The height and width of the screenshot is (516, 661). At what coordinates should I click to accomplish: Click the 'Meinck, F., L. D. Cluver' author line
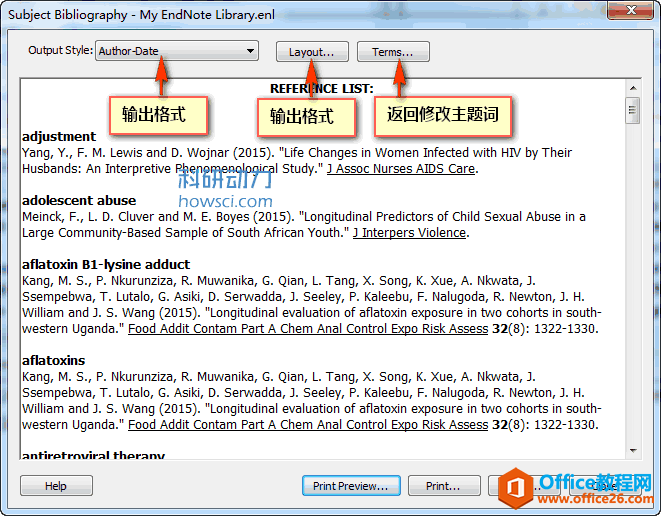click(x=304, y=217)
